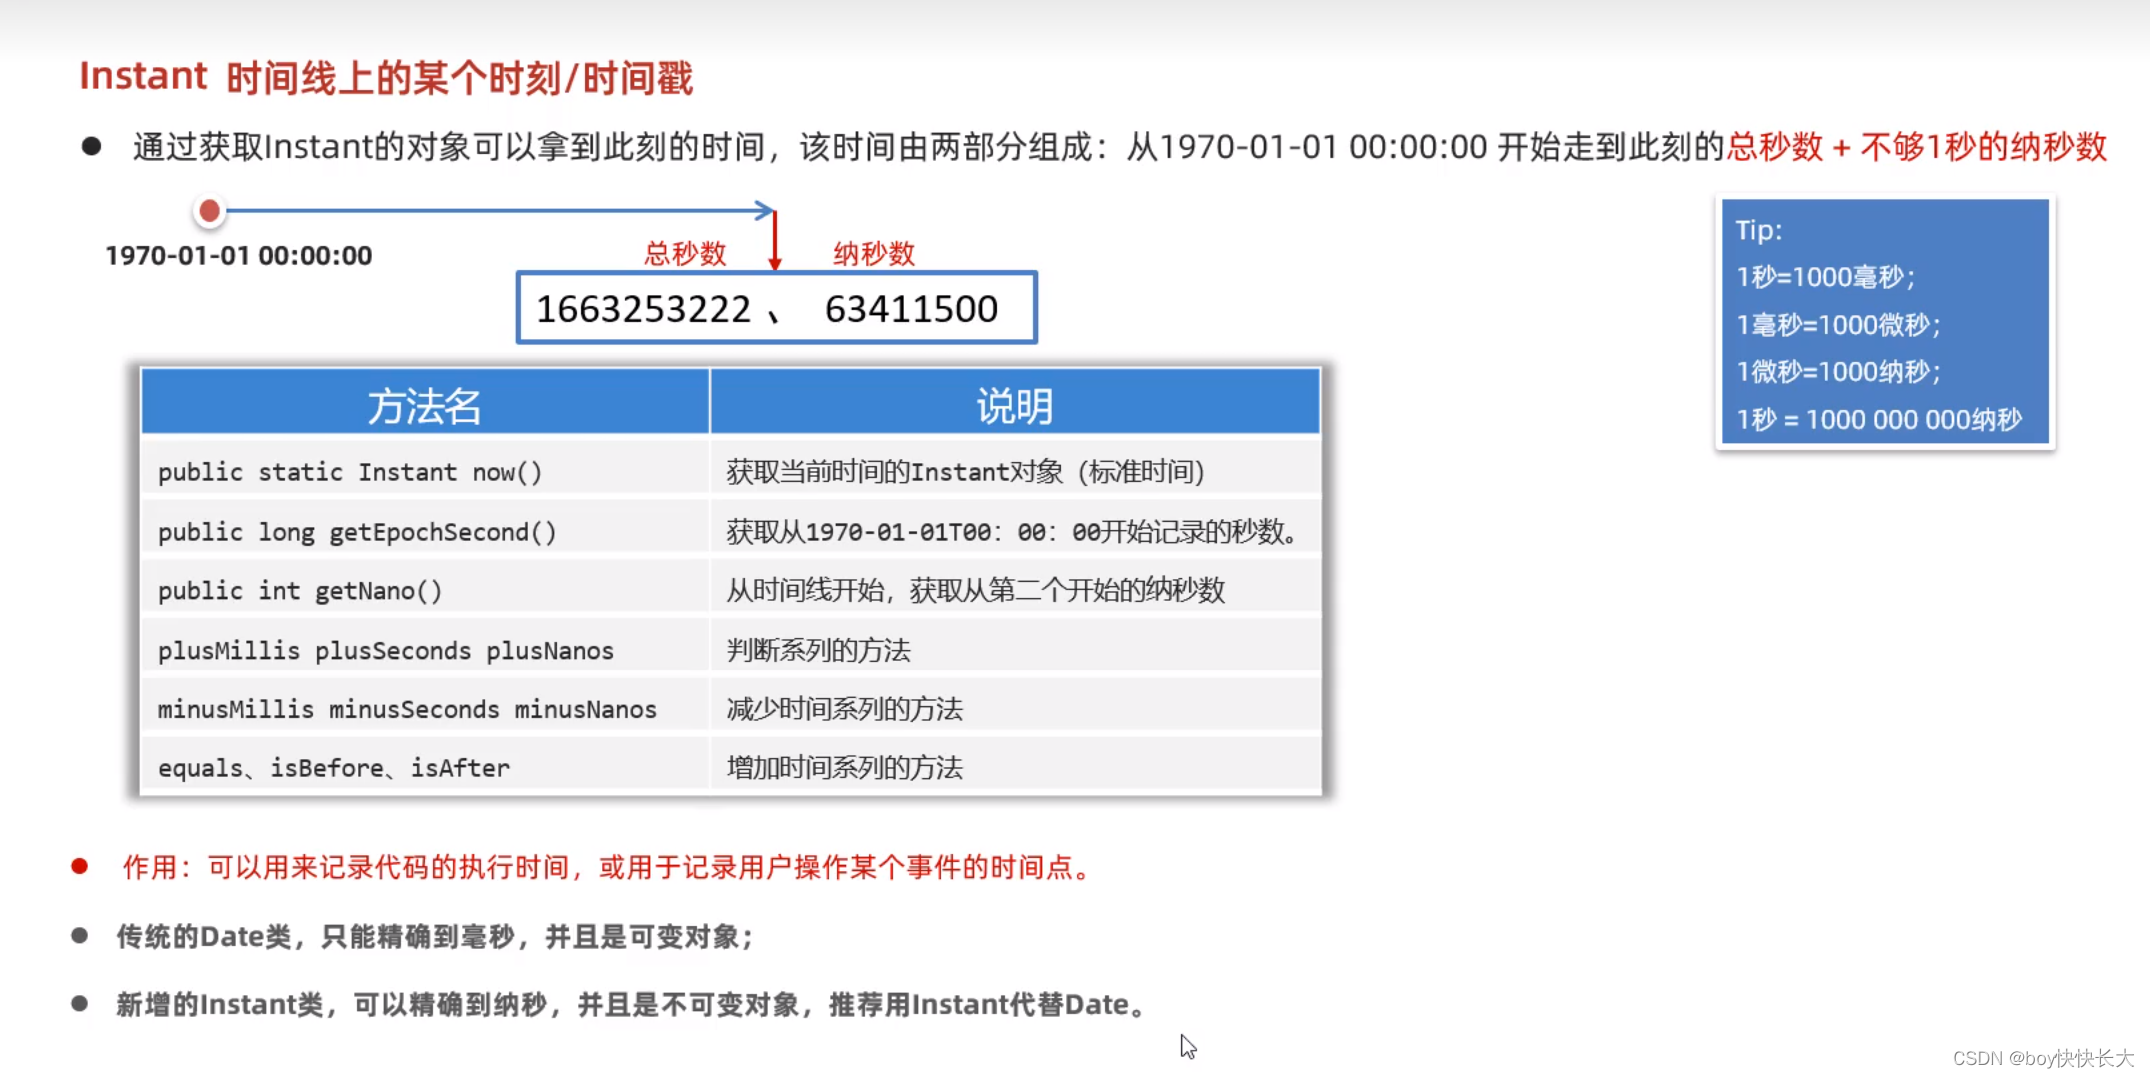The width and height of the screenshot is (2150, 1078).
Task: Click the red label 纳秒数 above the box
Action: click(874, 254)
